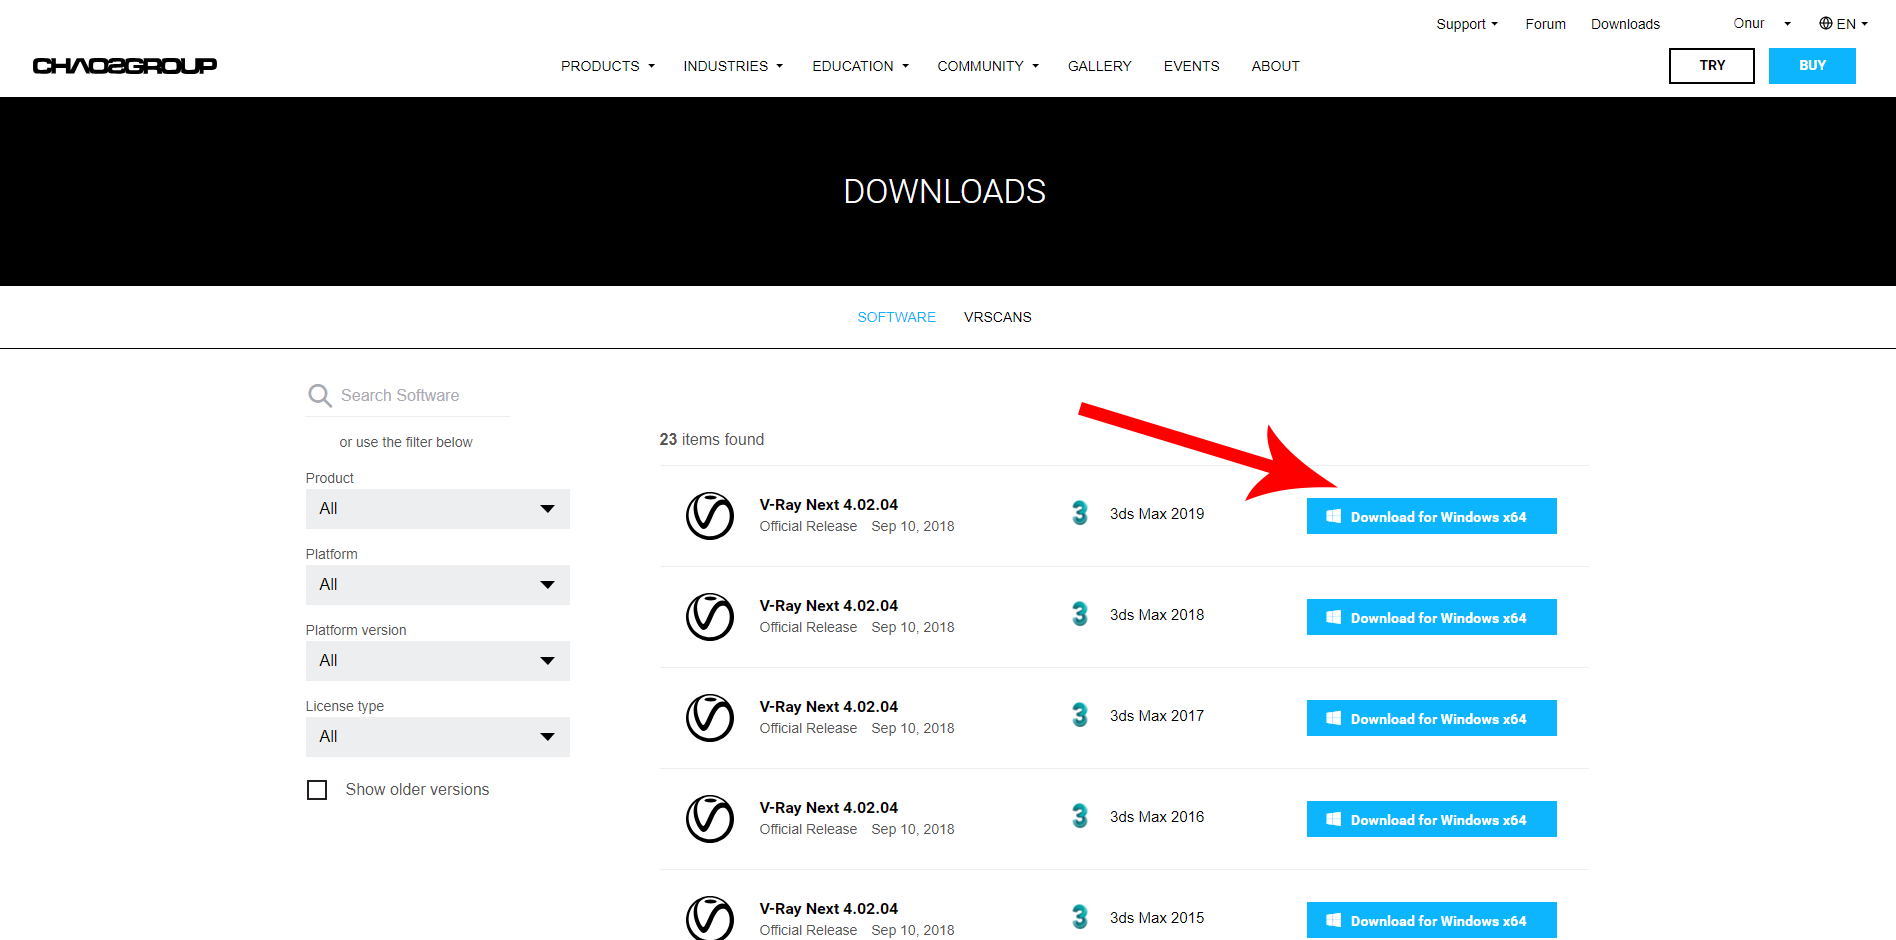Image resolution: width=1896 pixels, height=940 pixels.
Task: Click the '3ds Max 2017' label
Action: click(1157, 716)
